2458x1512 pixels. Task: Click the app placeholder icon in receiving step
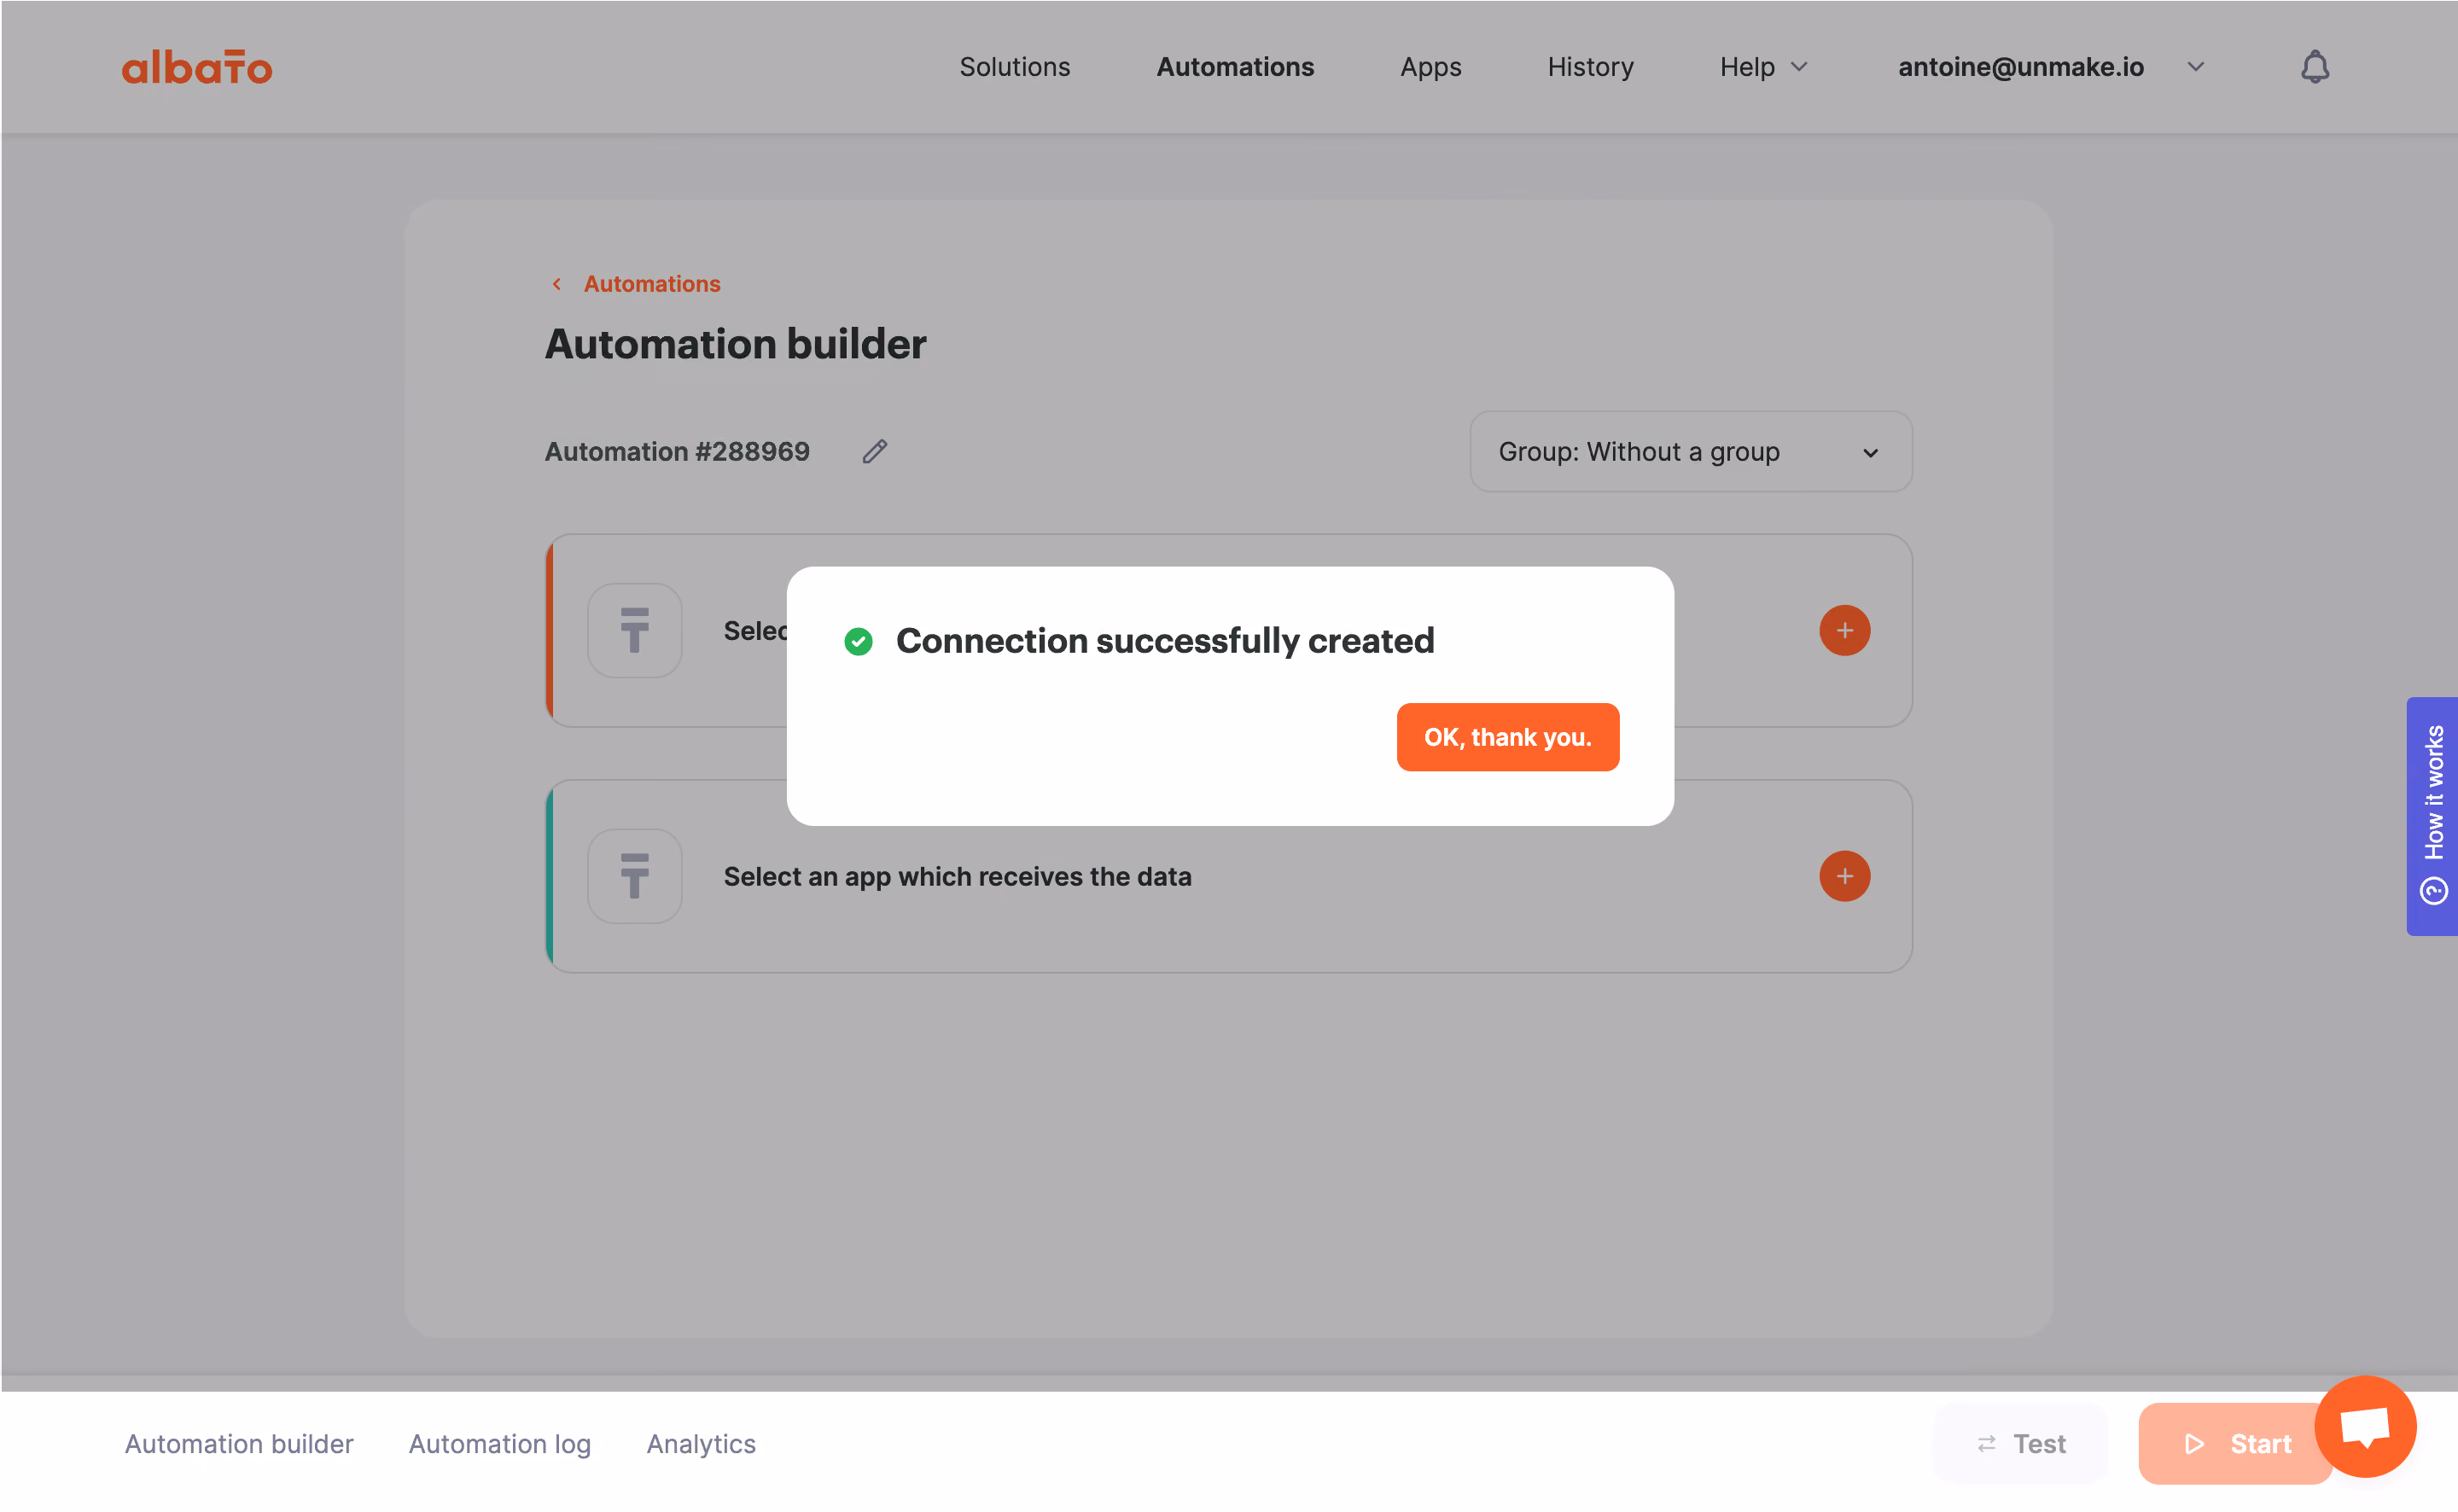[x=635, y=876]
